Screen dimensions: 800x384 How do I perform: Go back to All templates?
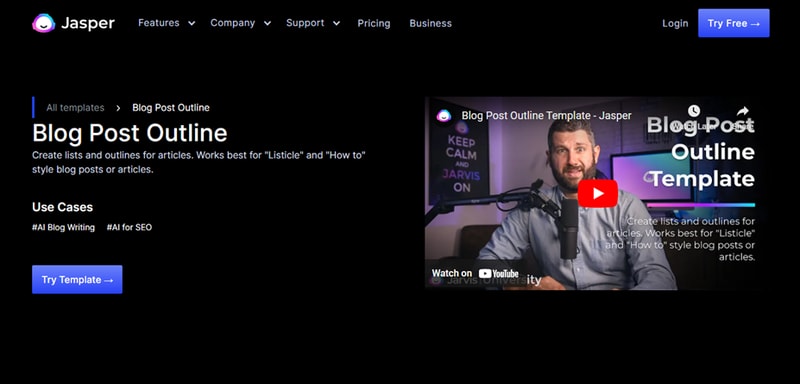pos(75,108)
